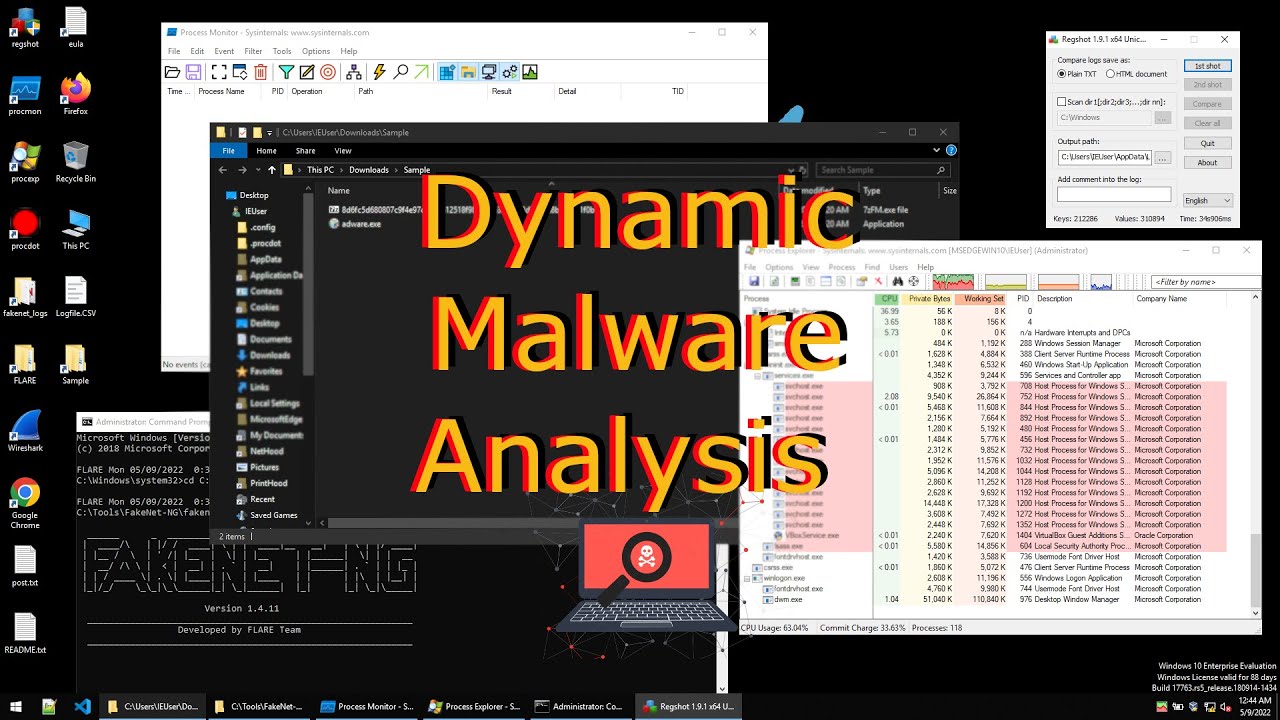Open procdot desktop icon
This screenshot has width=1280, height=720.
pyautogui.click(x=25, y=229)
